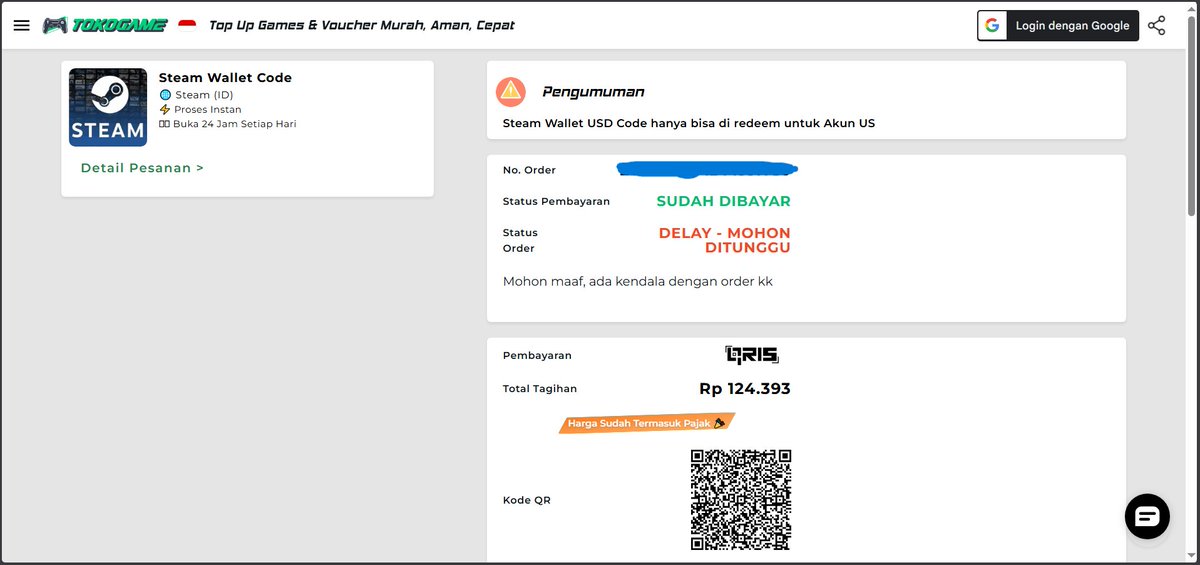This screenshot has width=1200, height=565.
Task: Click the Kode QR label
Action: [x=527, y=500]
